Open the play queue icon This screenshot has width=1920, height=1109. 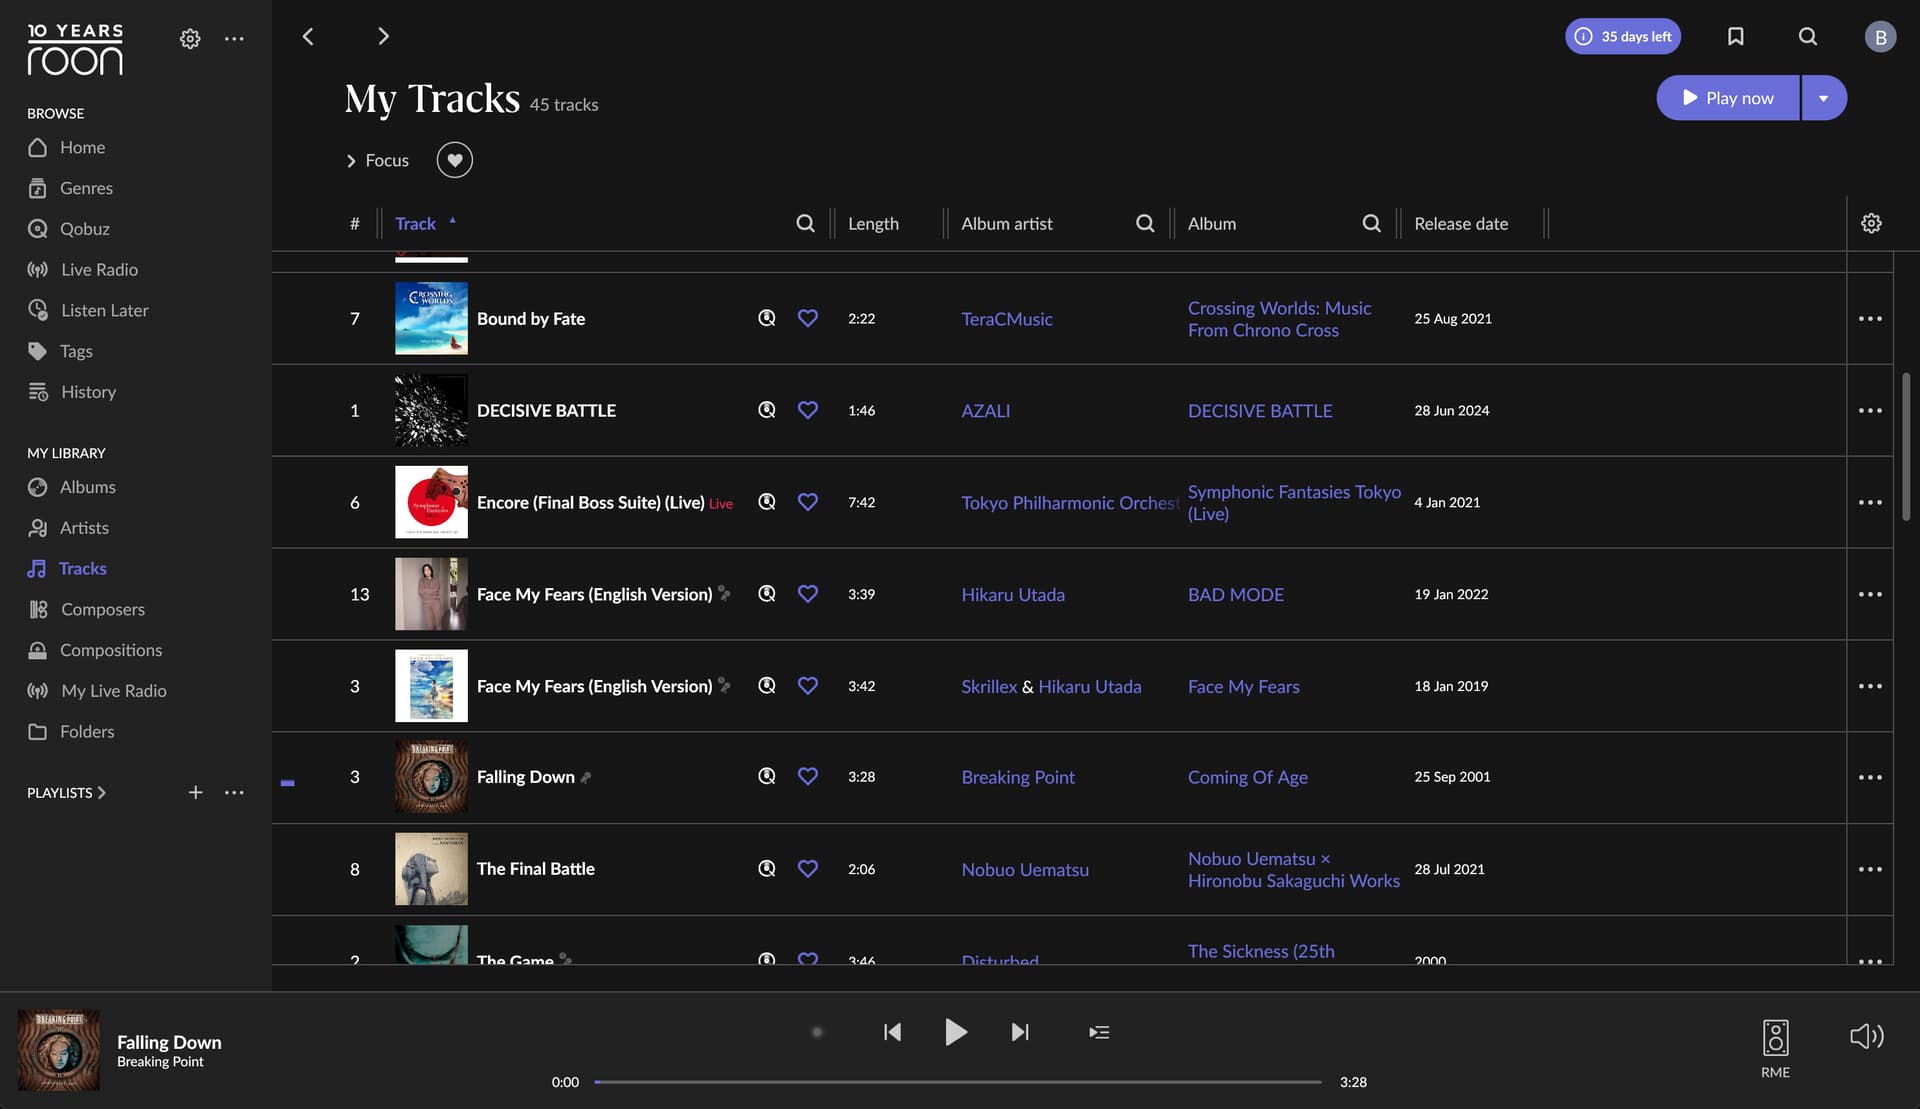[x=1099, y=1032]
